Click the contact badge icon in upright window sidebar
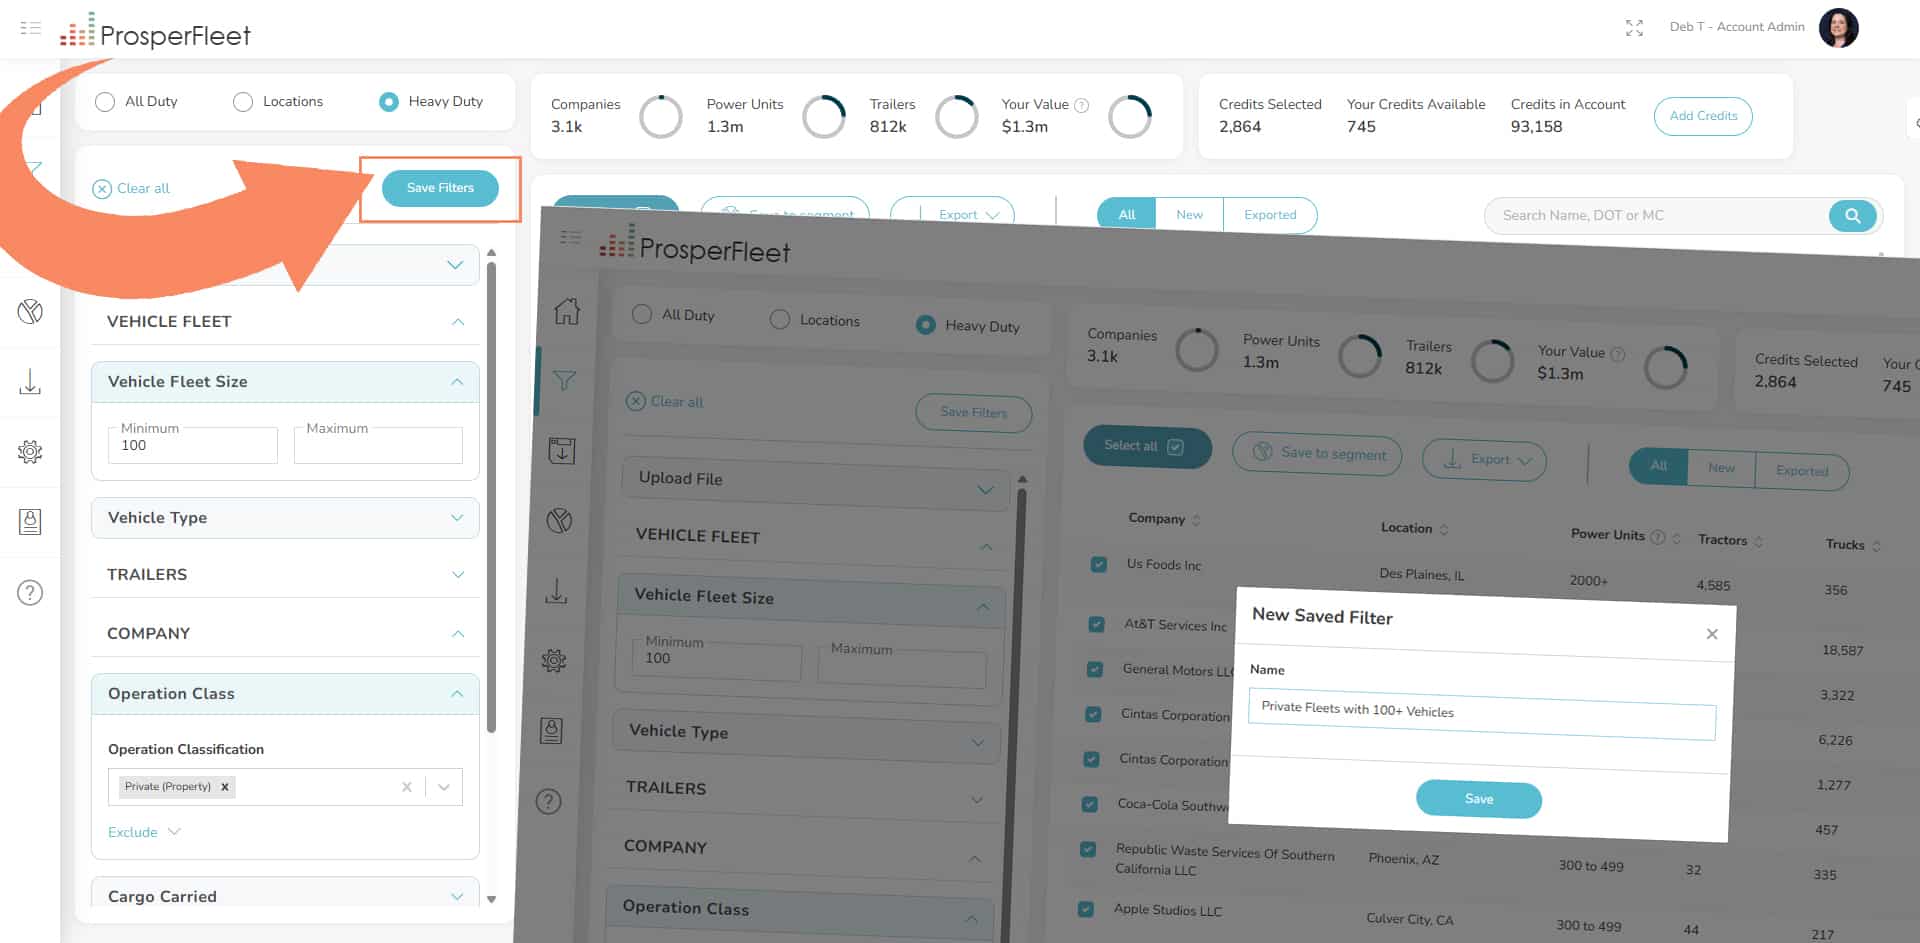 (30, 521)
